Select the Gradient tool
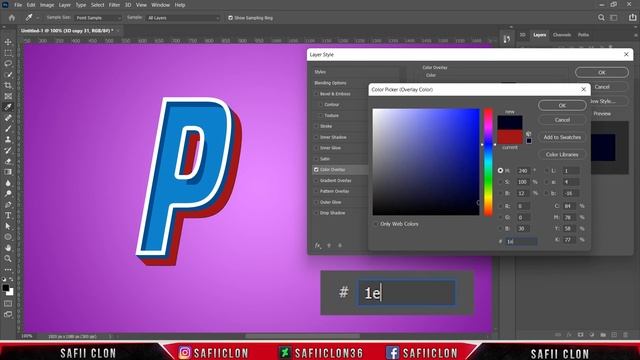 tap(8, 172)
